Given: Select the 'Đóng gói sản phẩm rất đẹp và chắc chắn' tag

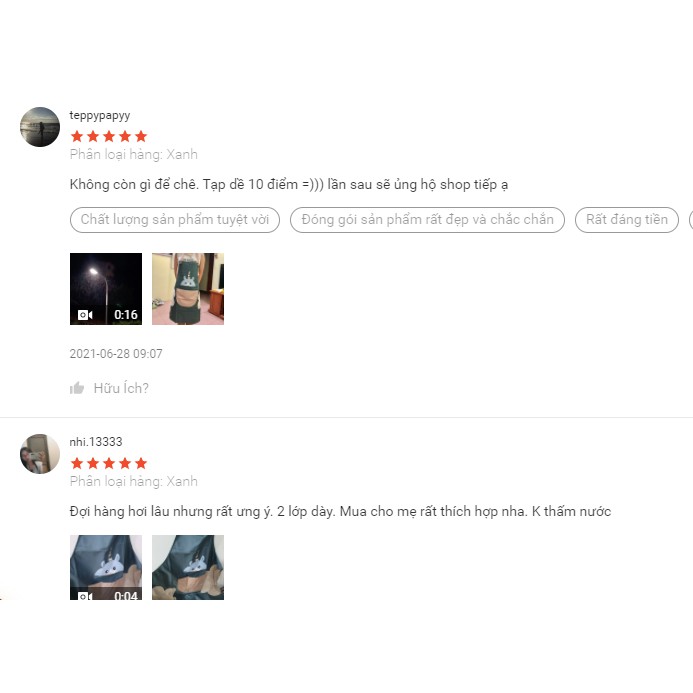Looking at the screenshot, I should [427, 220].
